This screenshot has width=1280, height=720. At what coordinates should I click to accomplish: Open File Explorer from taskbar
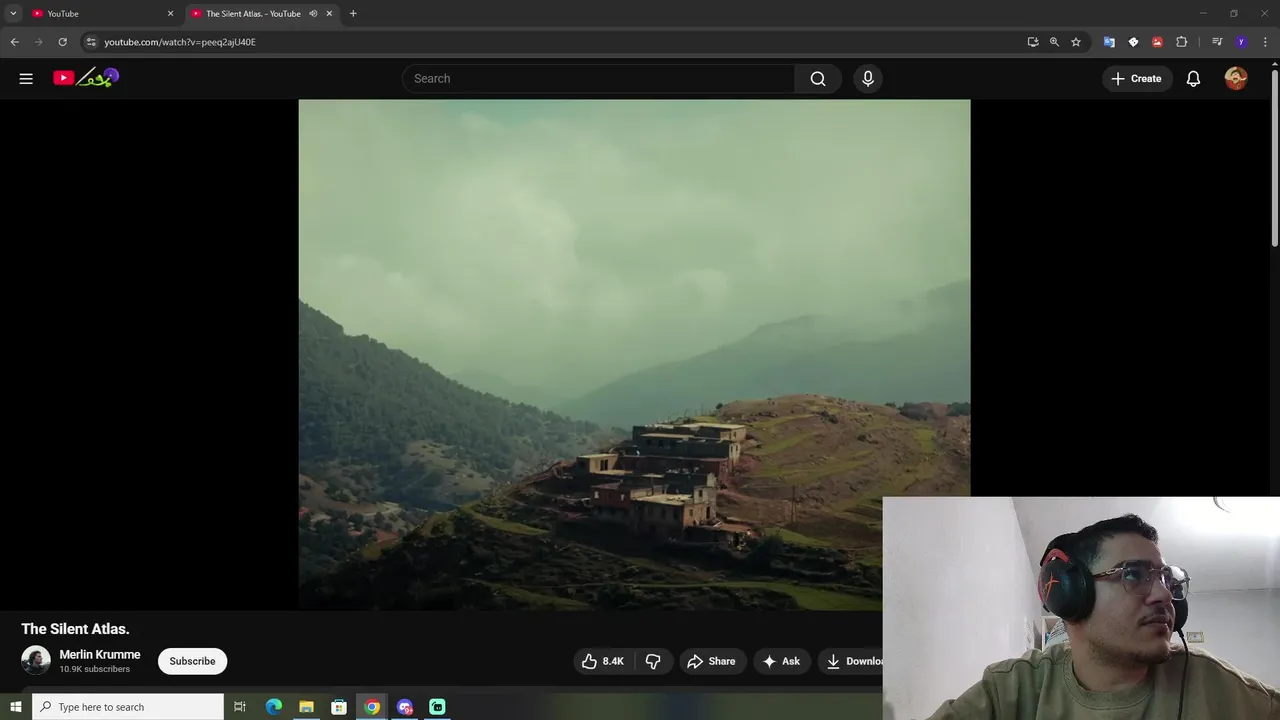pos(306,707)
